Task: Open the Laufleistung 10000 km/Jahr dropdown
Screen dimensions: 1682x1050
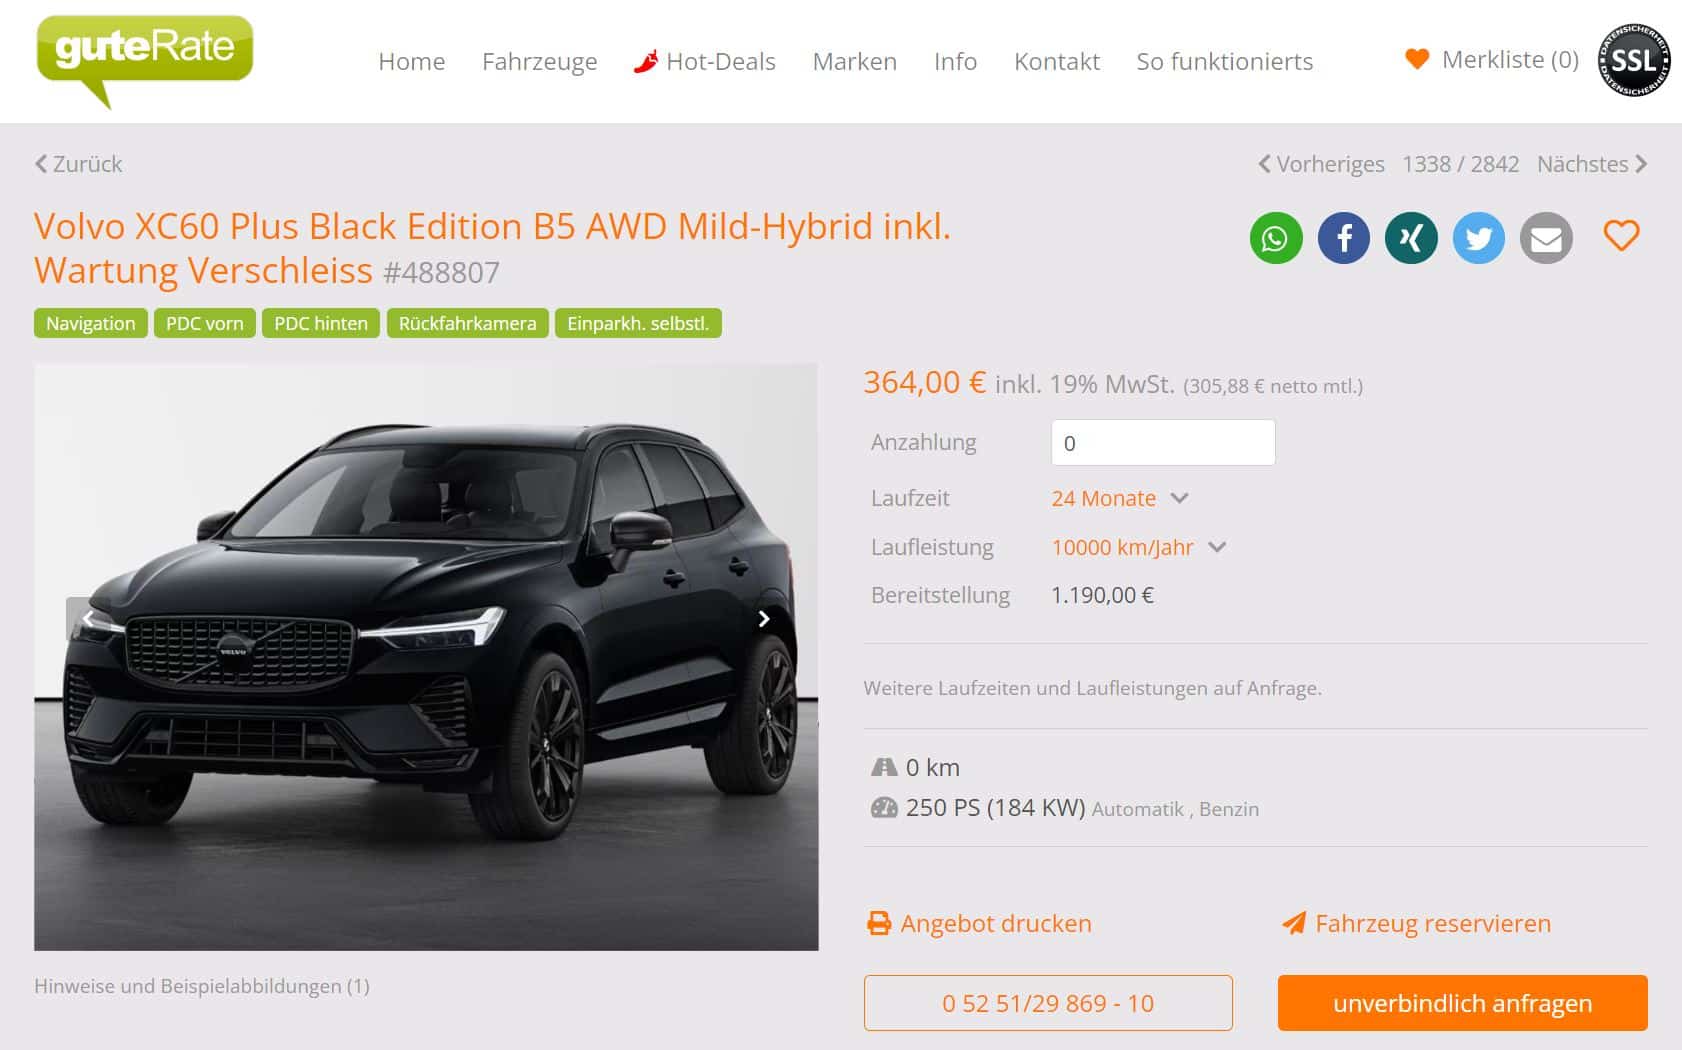Action: click(1138, 547)
